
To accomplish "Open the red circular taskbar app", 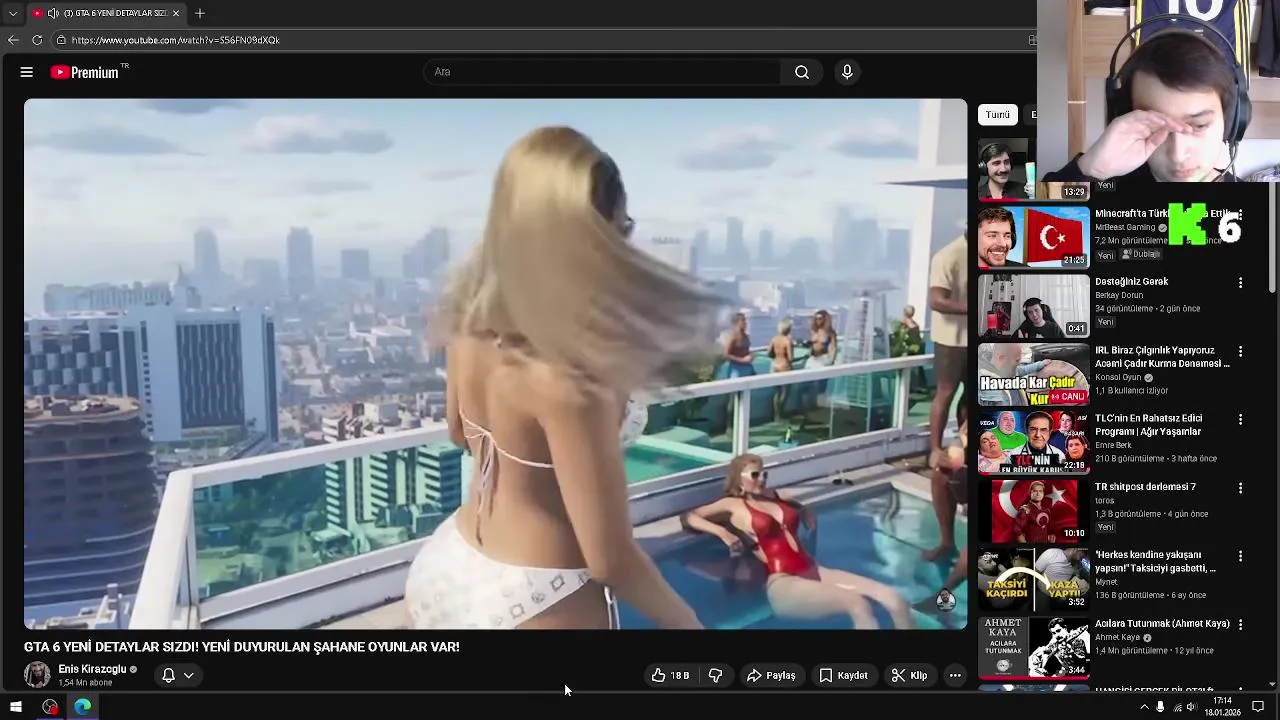I will click(x=50, y=707).
